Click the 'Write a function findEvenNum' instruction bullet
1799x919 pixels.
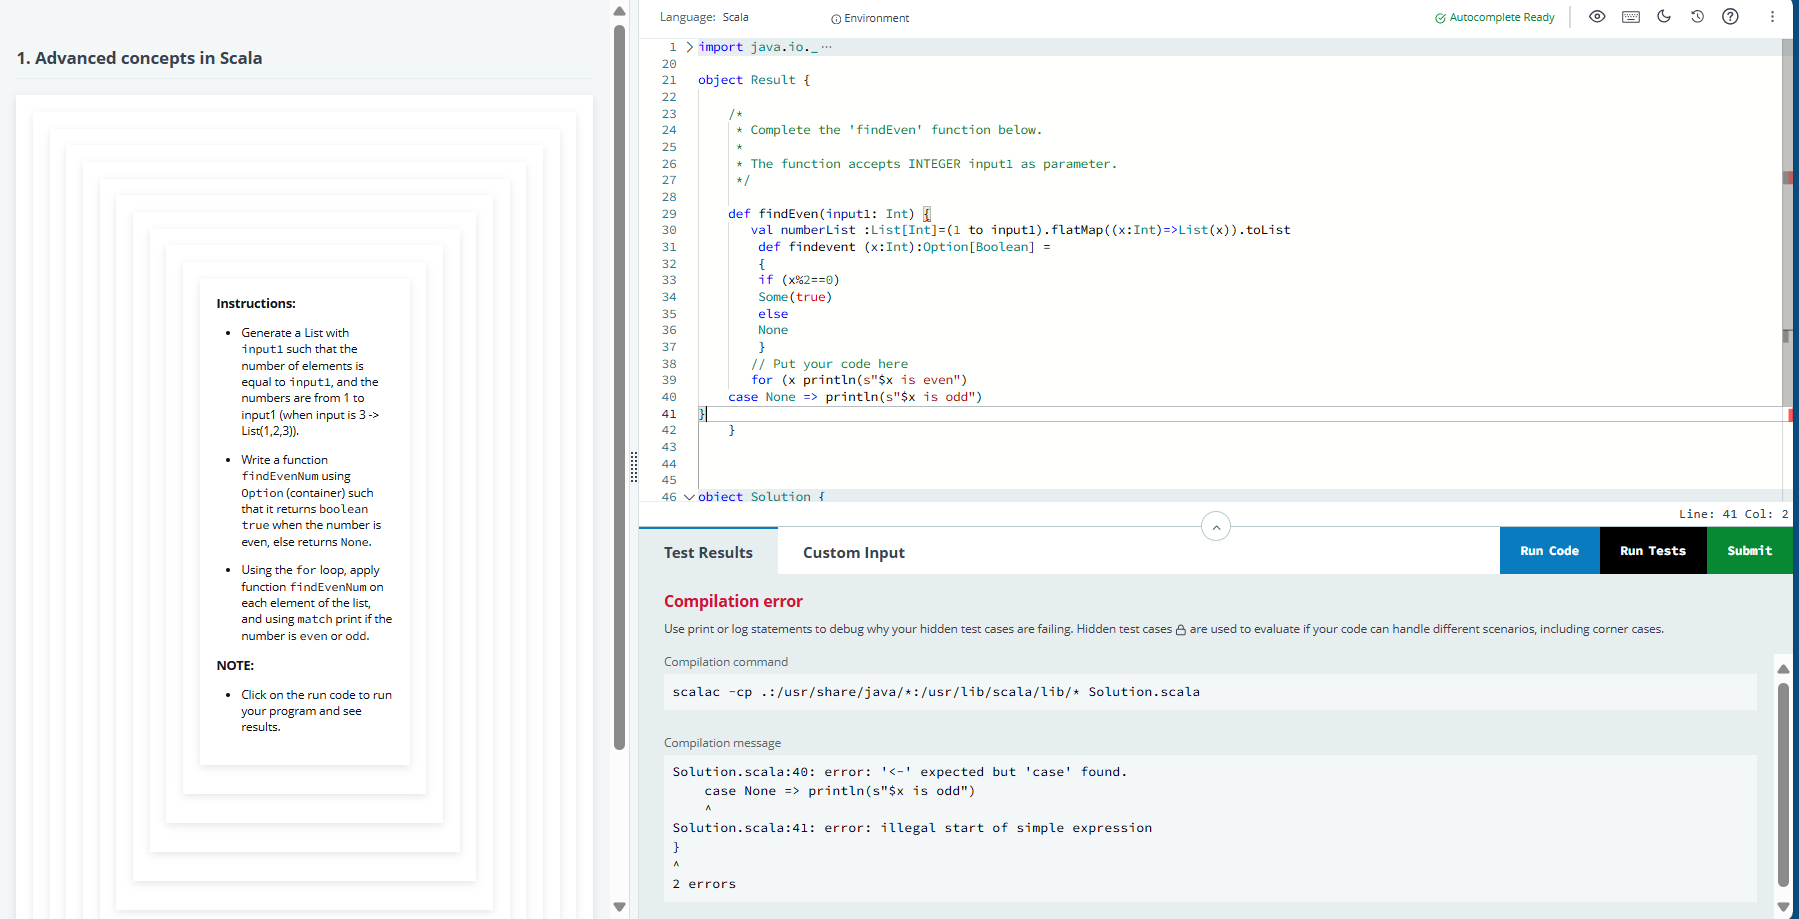[x=311, y=501]
